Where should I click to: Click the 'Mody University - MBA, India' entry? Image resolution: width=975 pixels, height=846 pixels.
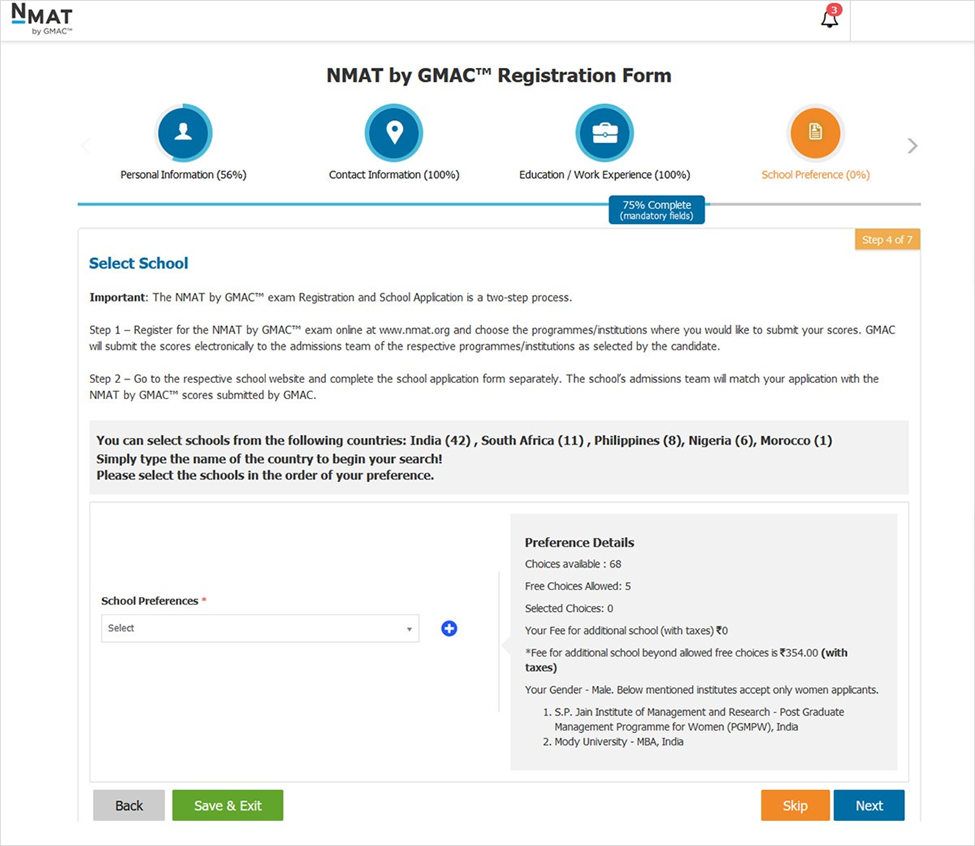click(x=618, y=742)
